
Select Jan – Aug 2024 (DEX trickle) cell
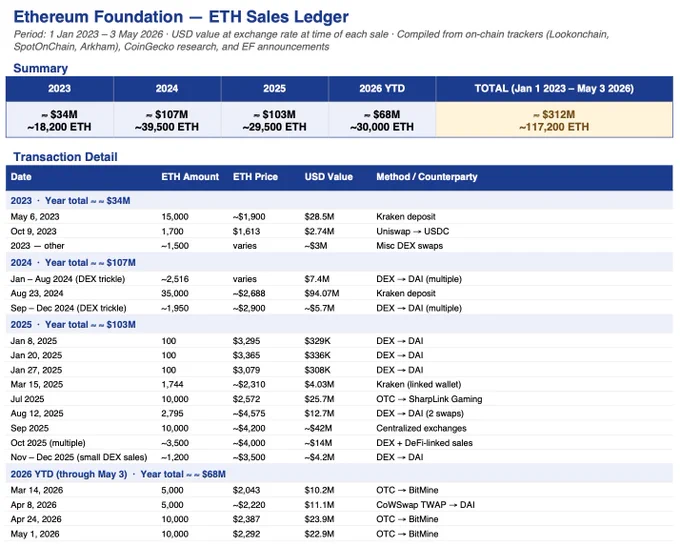(68, 279)
